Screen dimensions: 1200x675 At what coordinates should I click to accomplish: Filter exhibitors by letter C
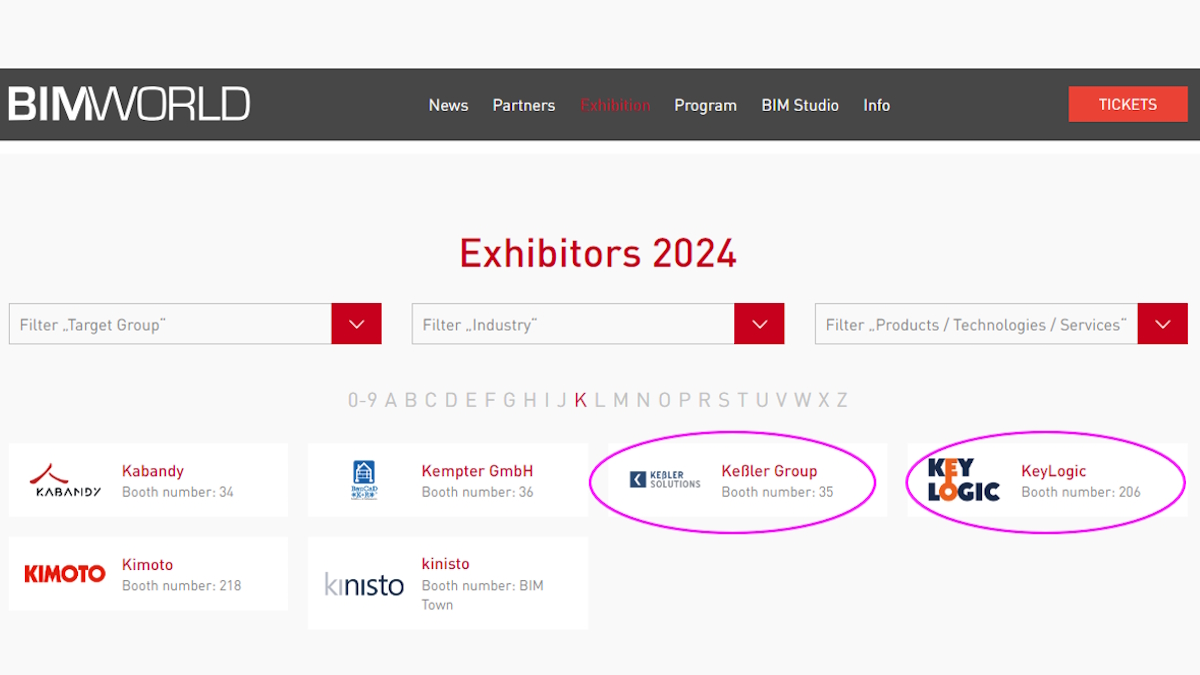tap(431, 400)
